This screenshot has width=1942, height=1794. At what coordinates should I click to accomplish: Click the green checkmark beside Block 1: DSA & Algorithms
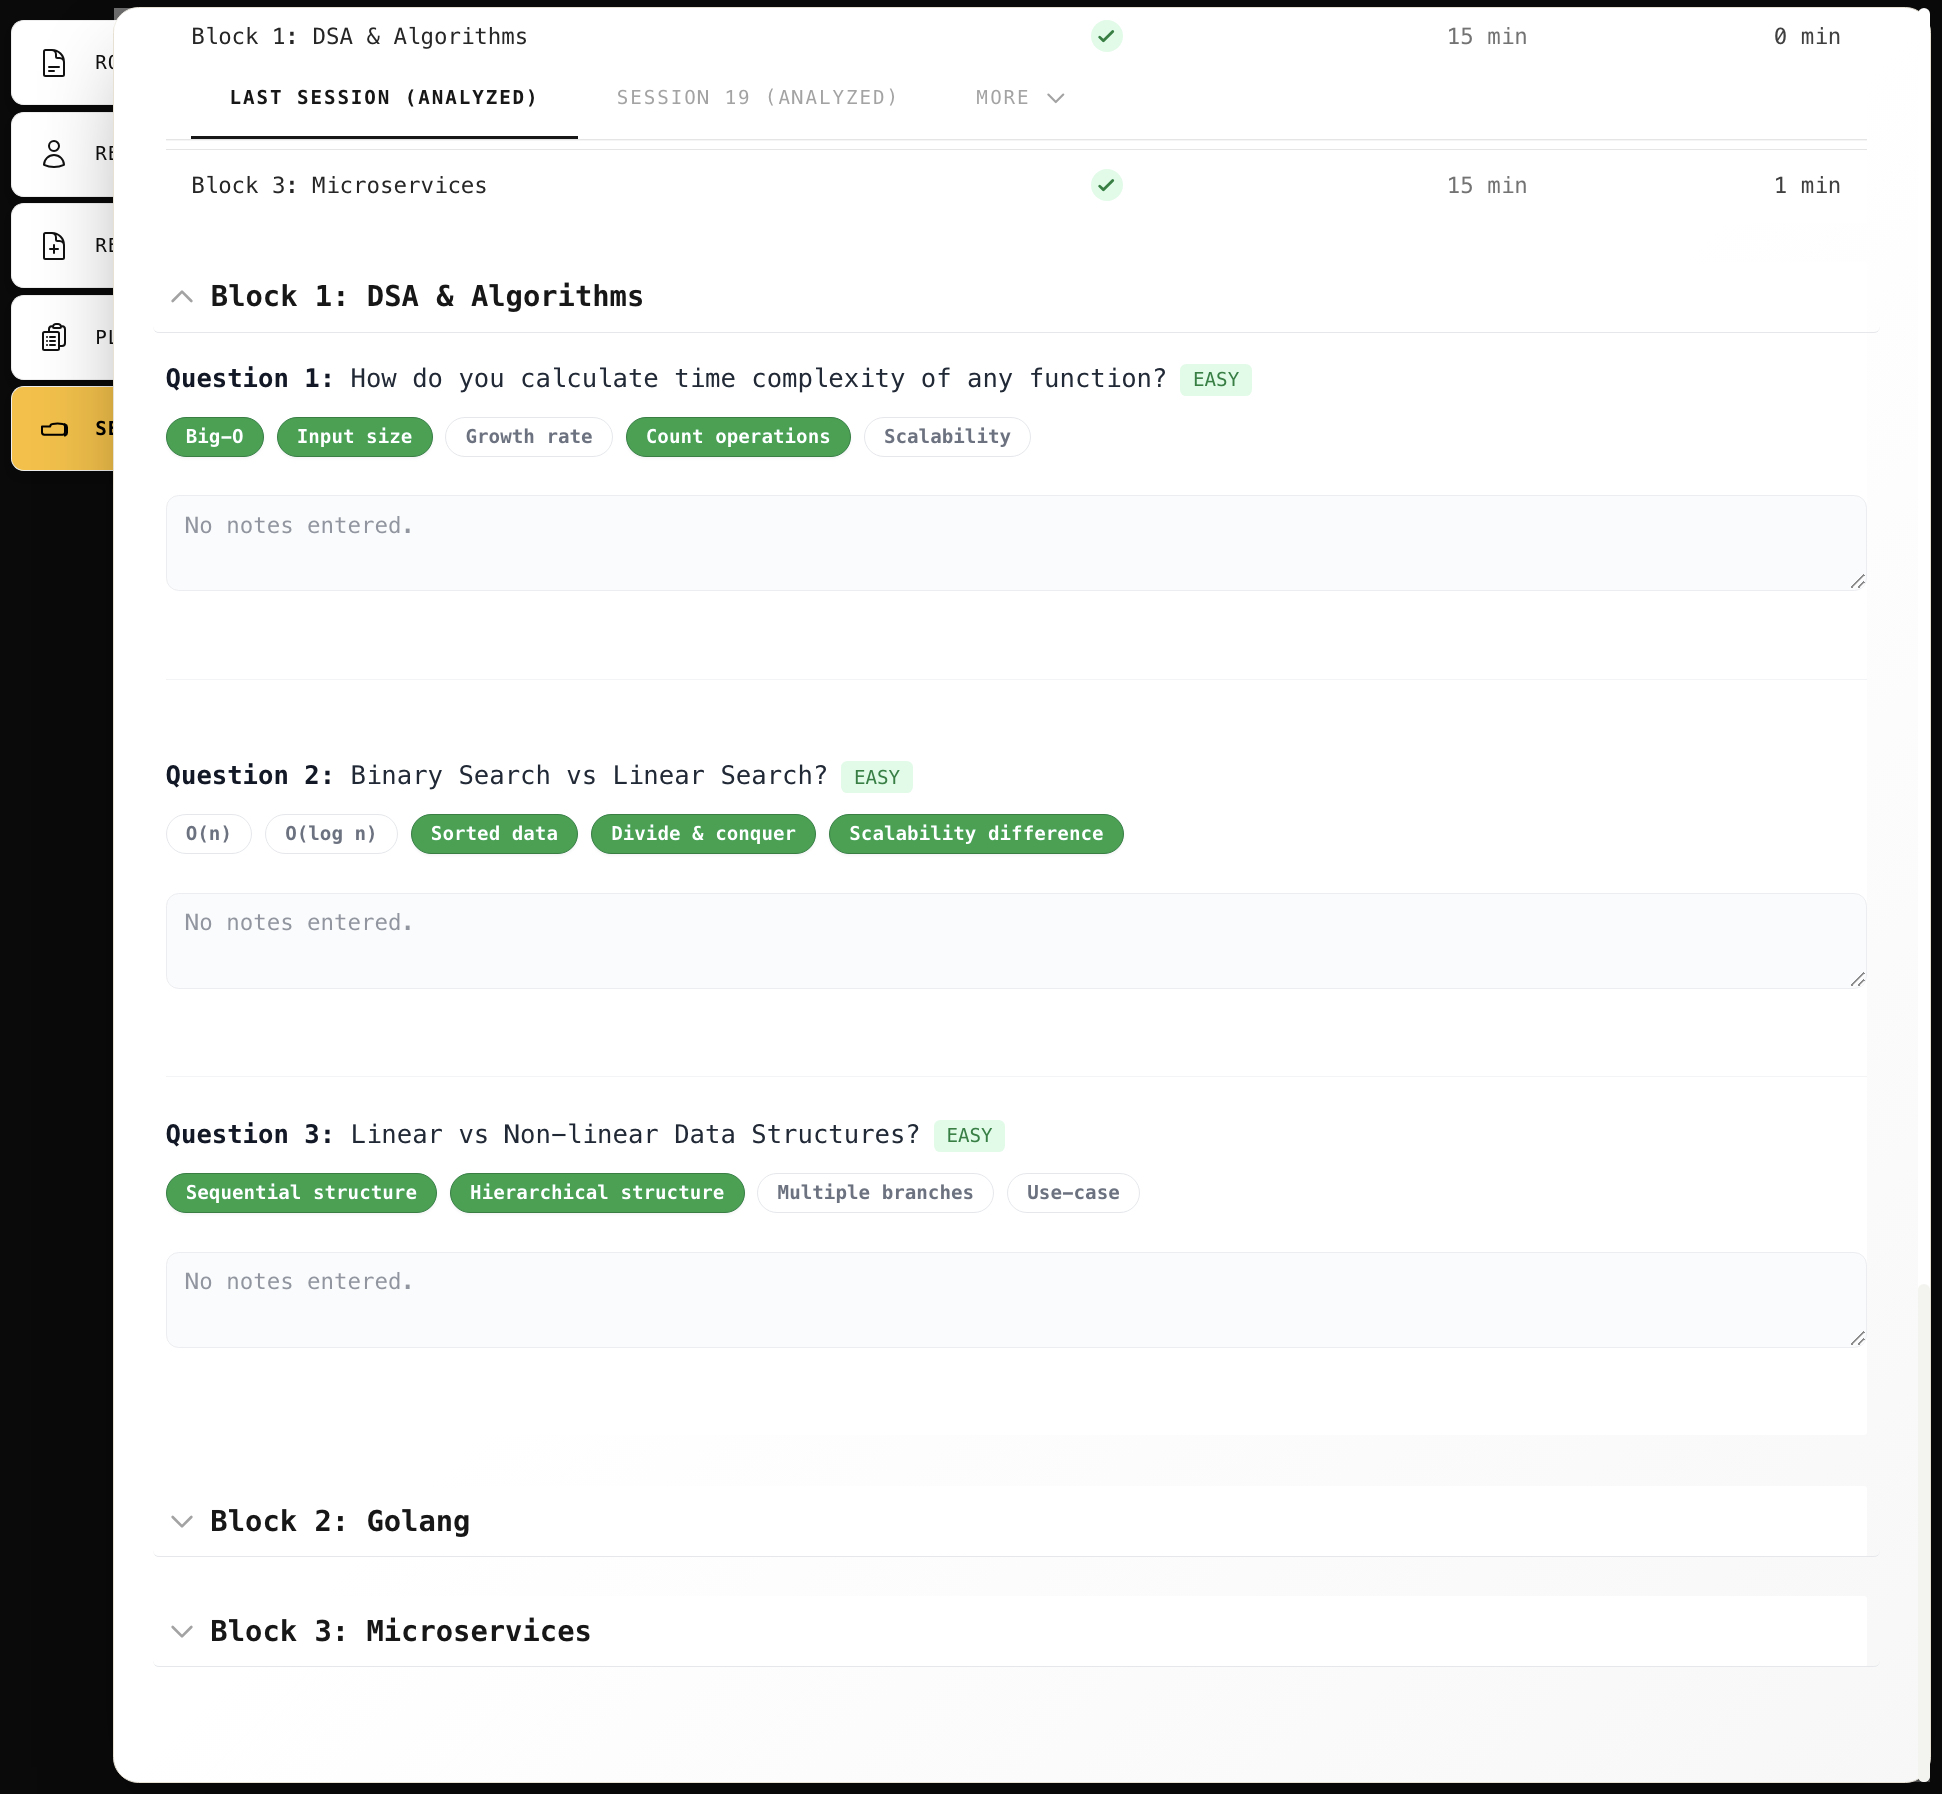coord(1106,36)
